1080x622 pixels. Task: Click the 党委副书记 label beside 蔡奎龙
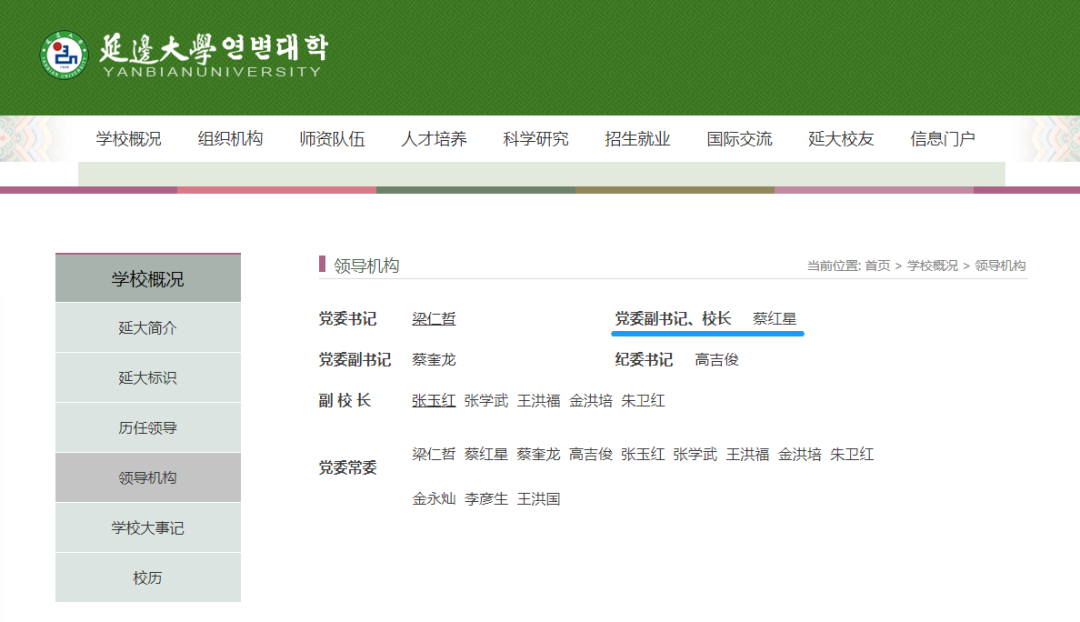click(355, 360)
